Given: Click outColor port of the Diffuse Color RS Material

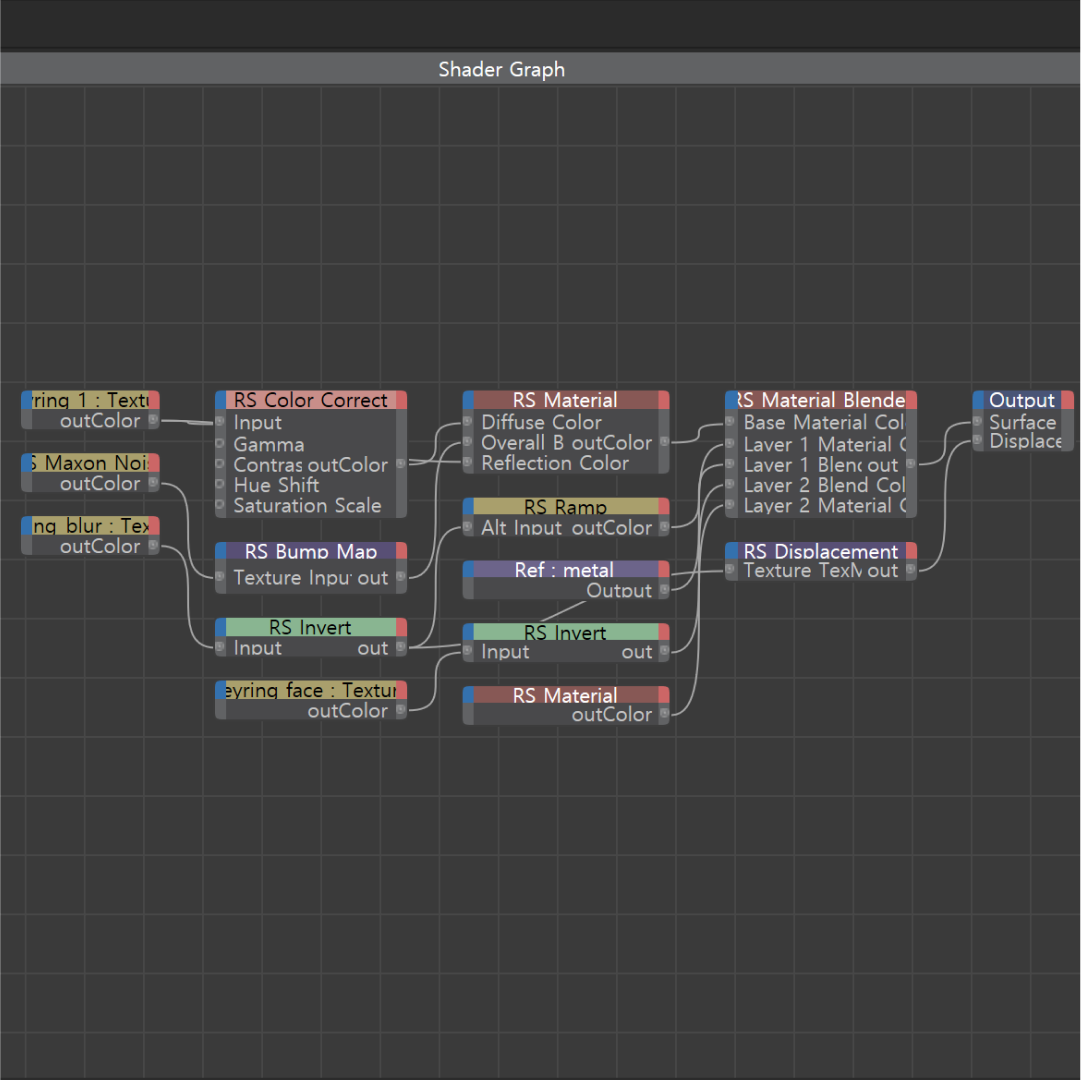Looking at the screenshot, I should click(x=665, y=442).
